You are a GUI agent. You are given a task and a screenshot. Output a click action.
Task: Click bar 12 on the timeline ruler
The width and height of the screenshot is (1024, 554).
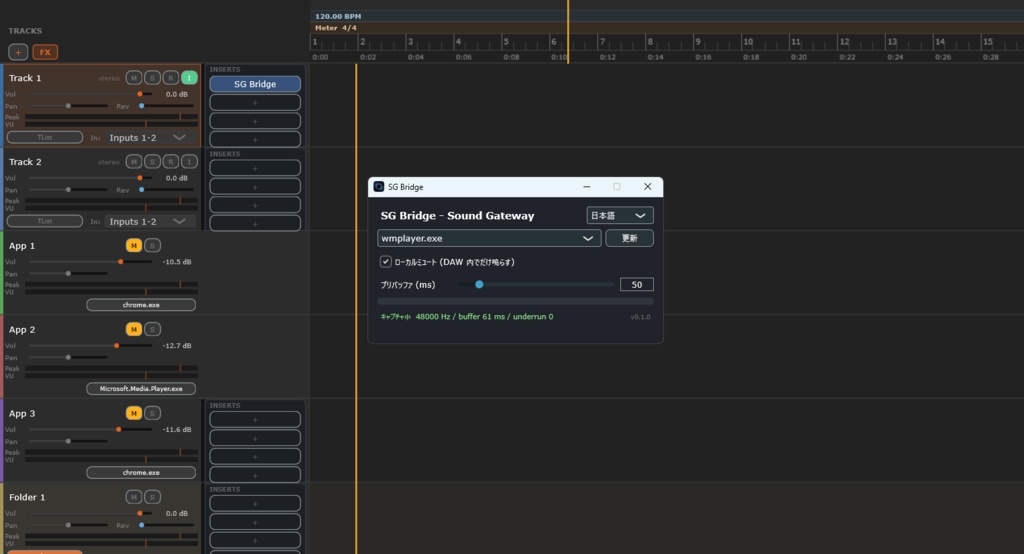844,42
